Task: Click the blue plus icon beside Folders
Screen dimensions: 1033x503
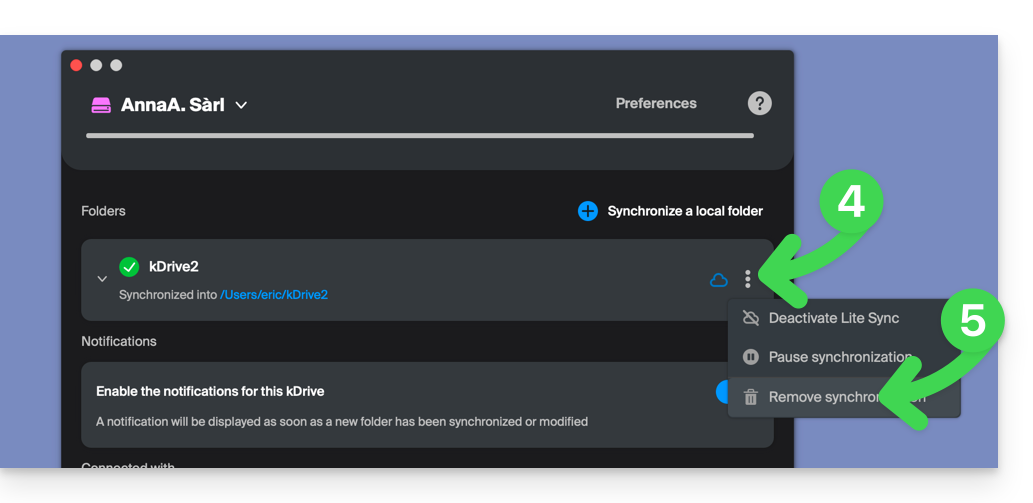Action: click(x=588, y=211)
